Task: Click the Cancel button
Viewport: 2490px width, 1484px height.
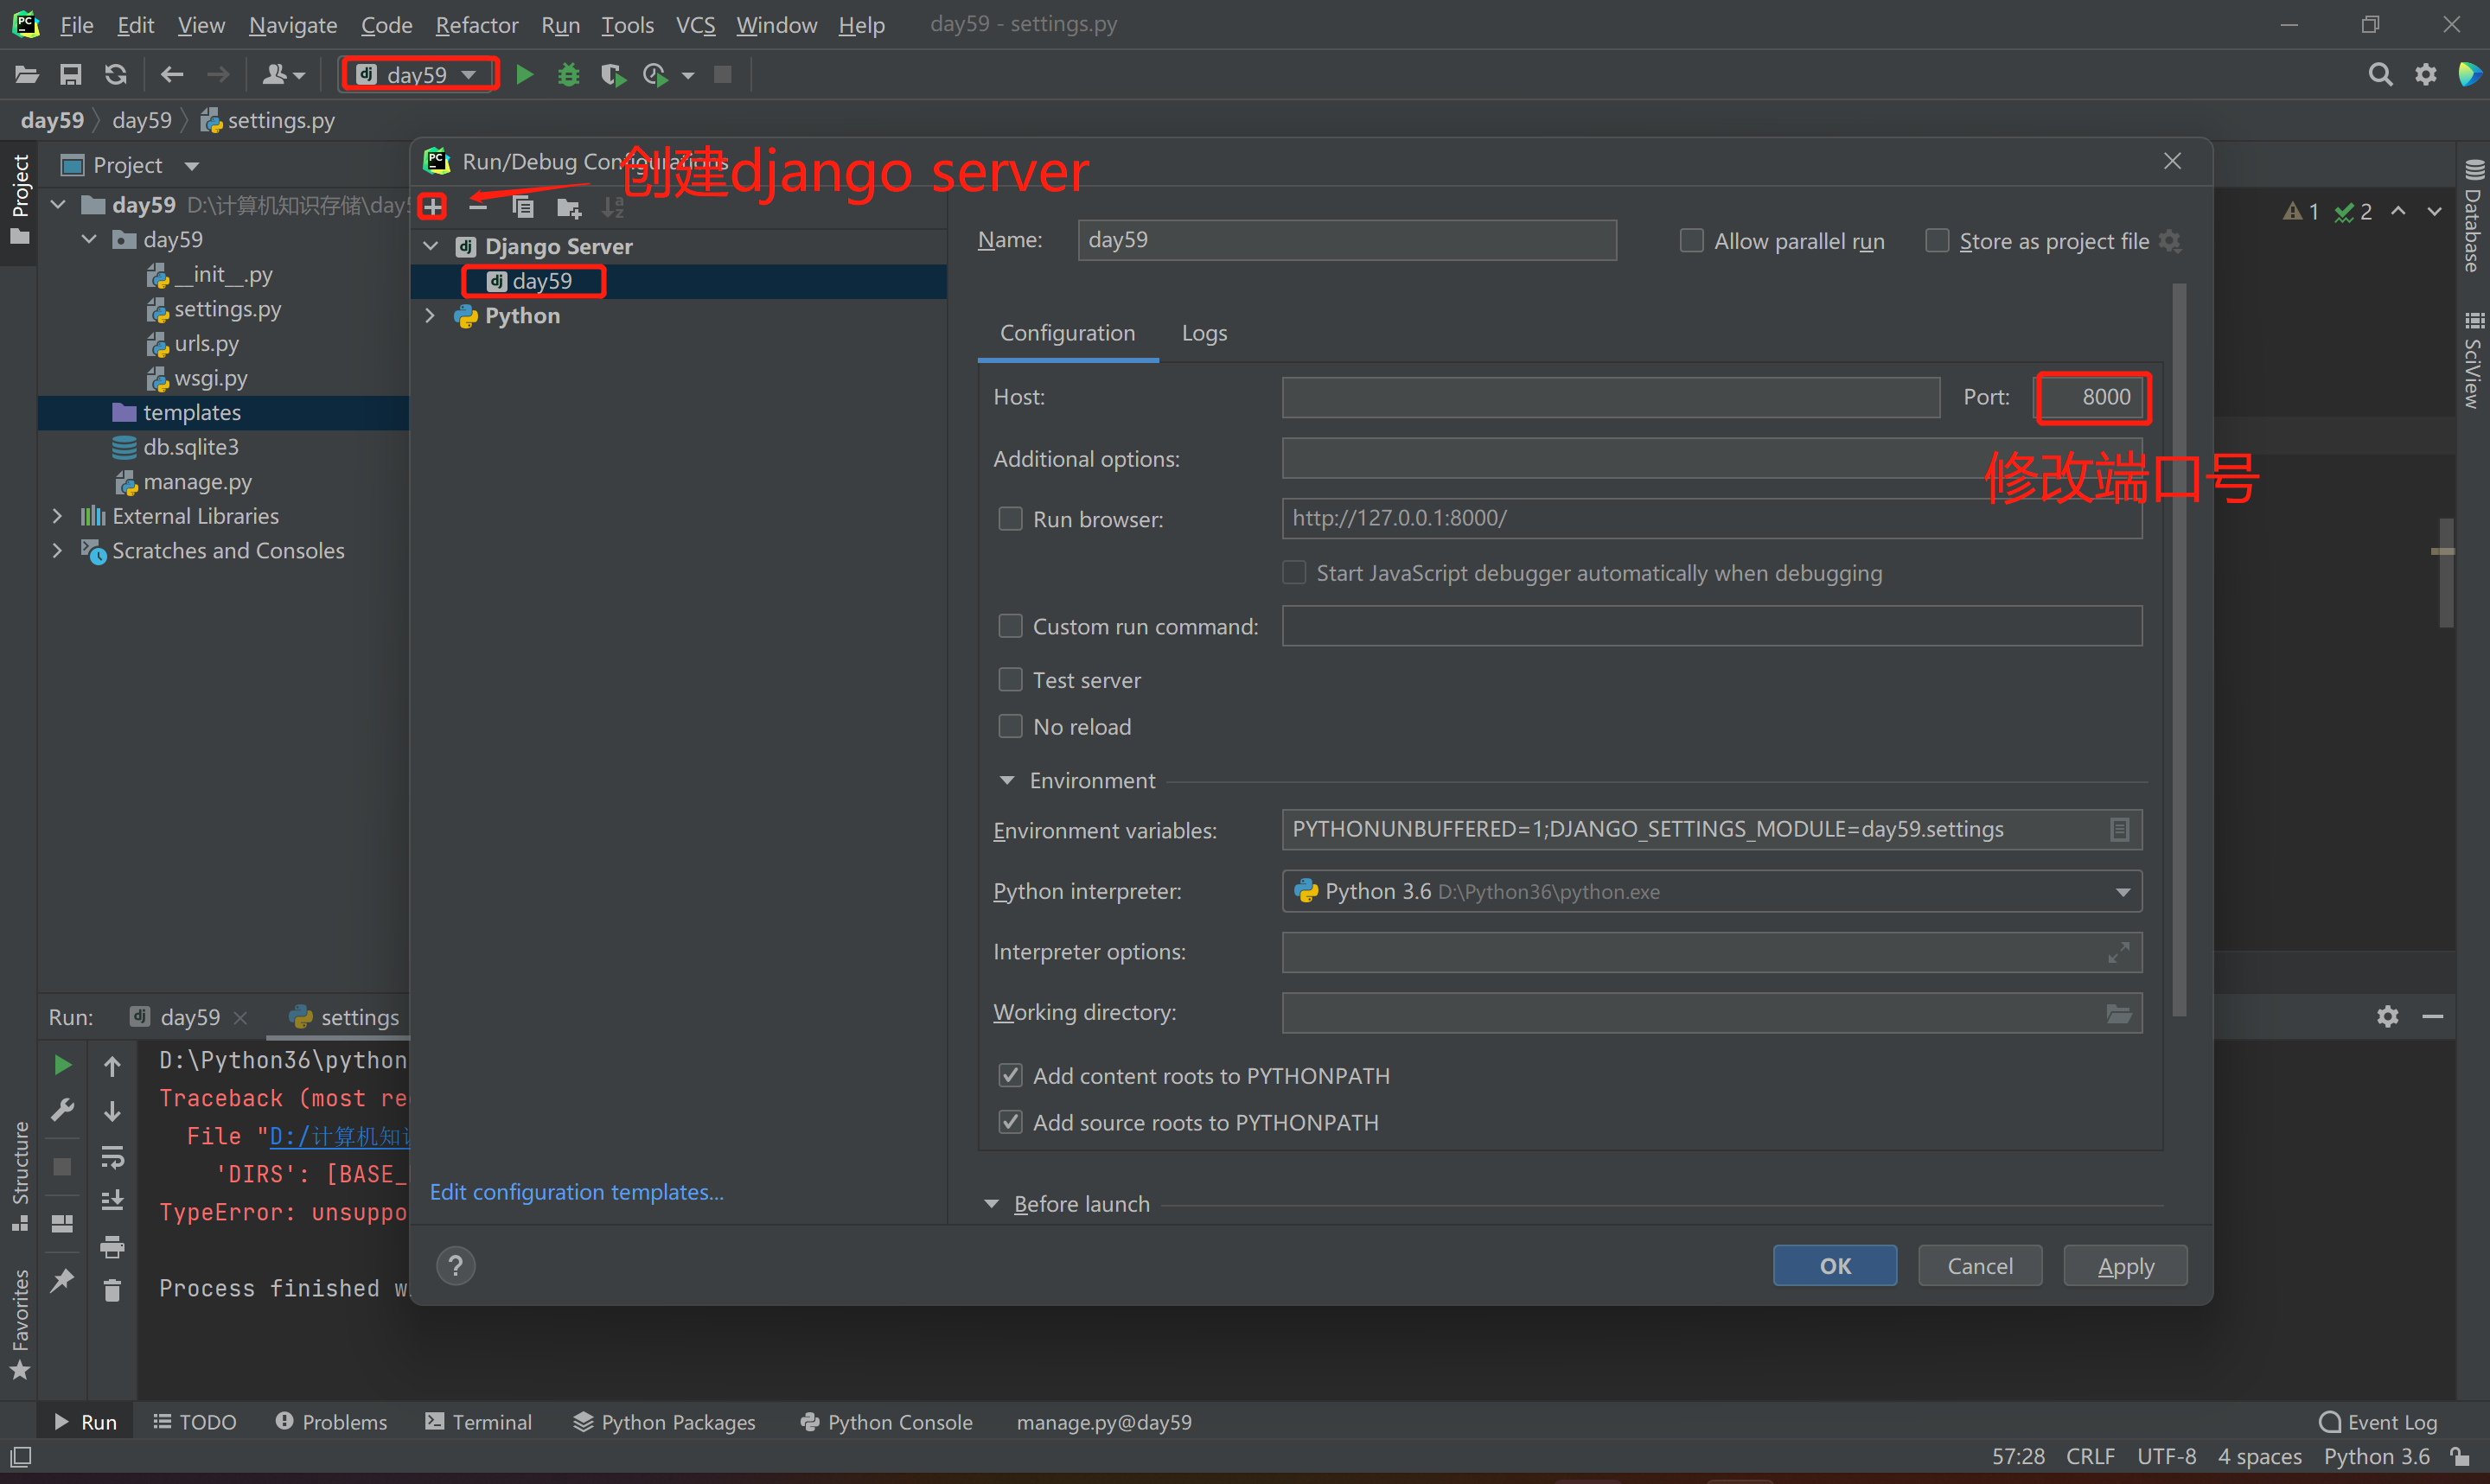Action: [1980, 1266]
